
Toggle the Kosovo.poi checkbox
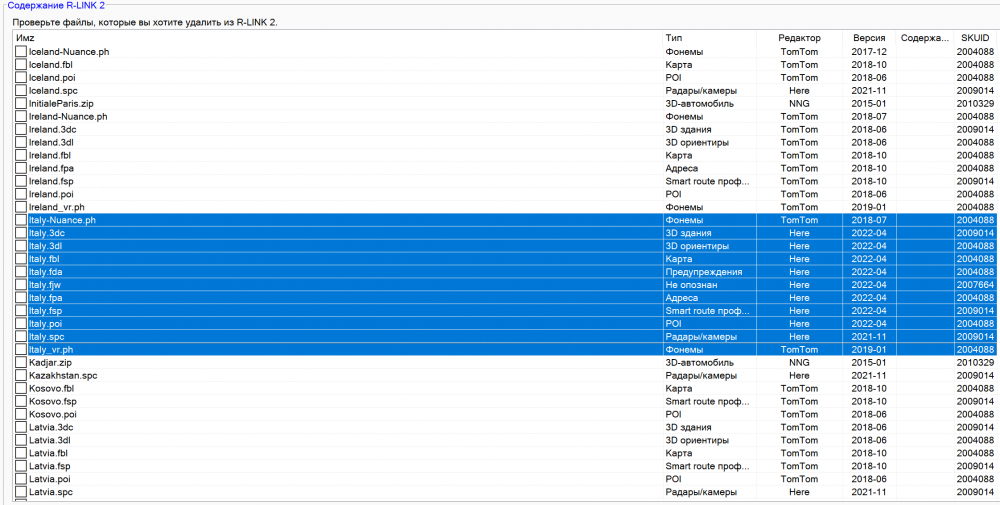click(x=21, y=414)
